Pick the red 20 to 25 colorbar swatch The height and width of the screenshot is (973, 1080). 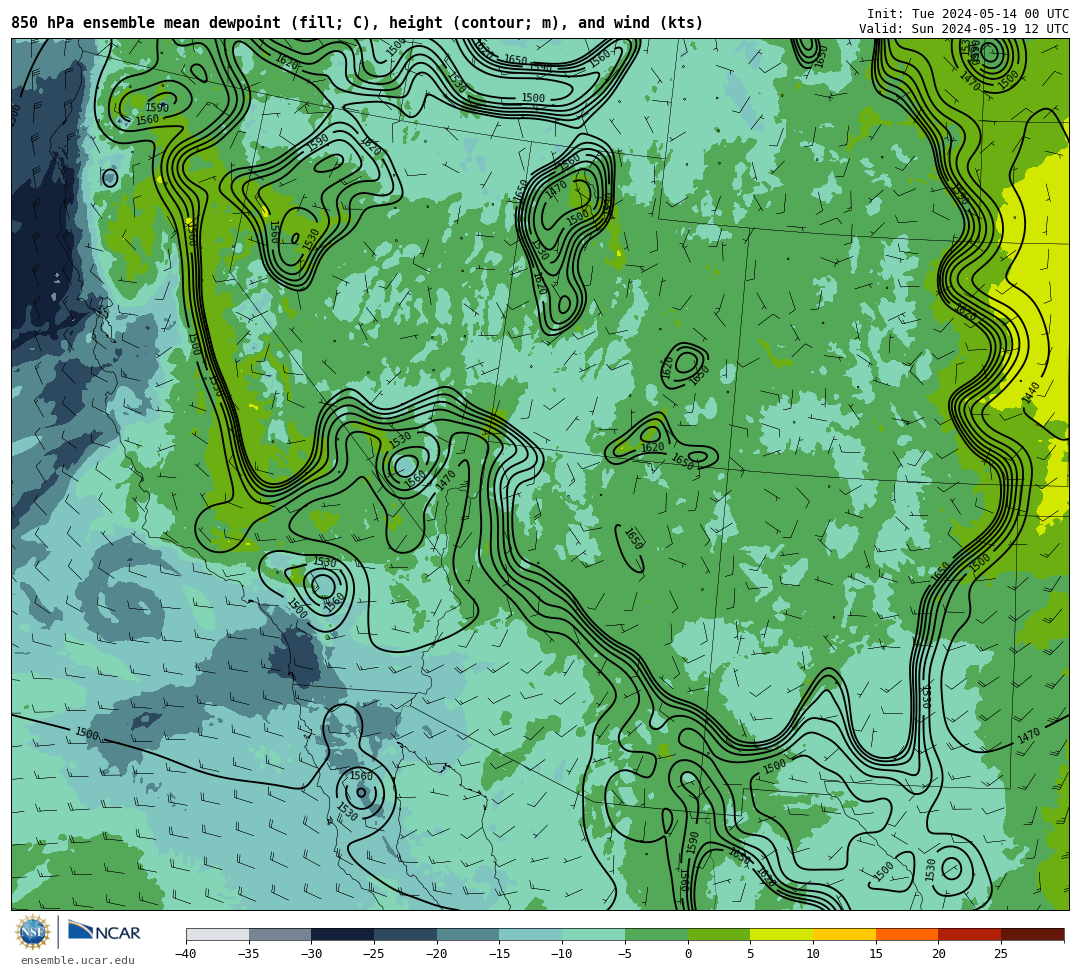[x=970, y=934]
